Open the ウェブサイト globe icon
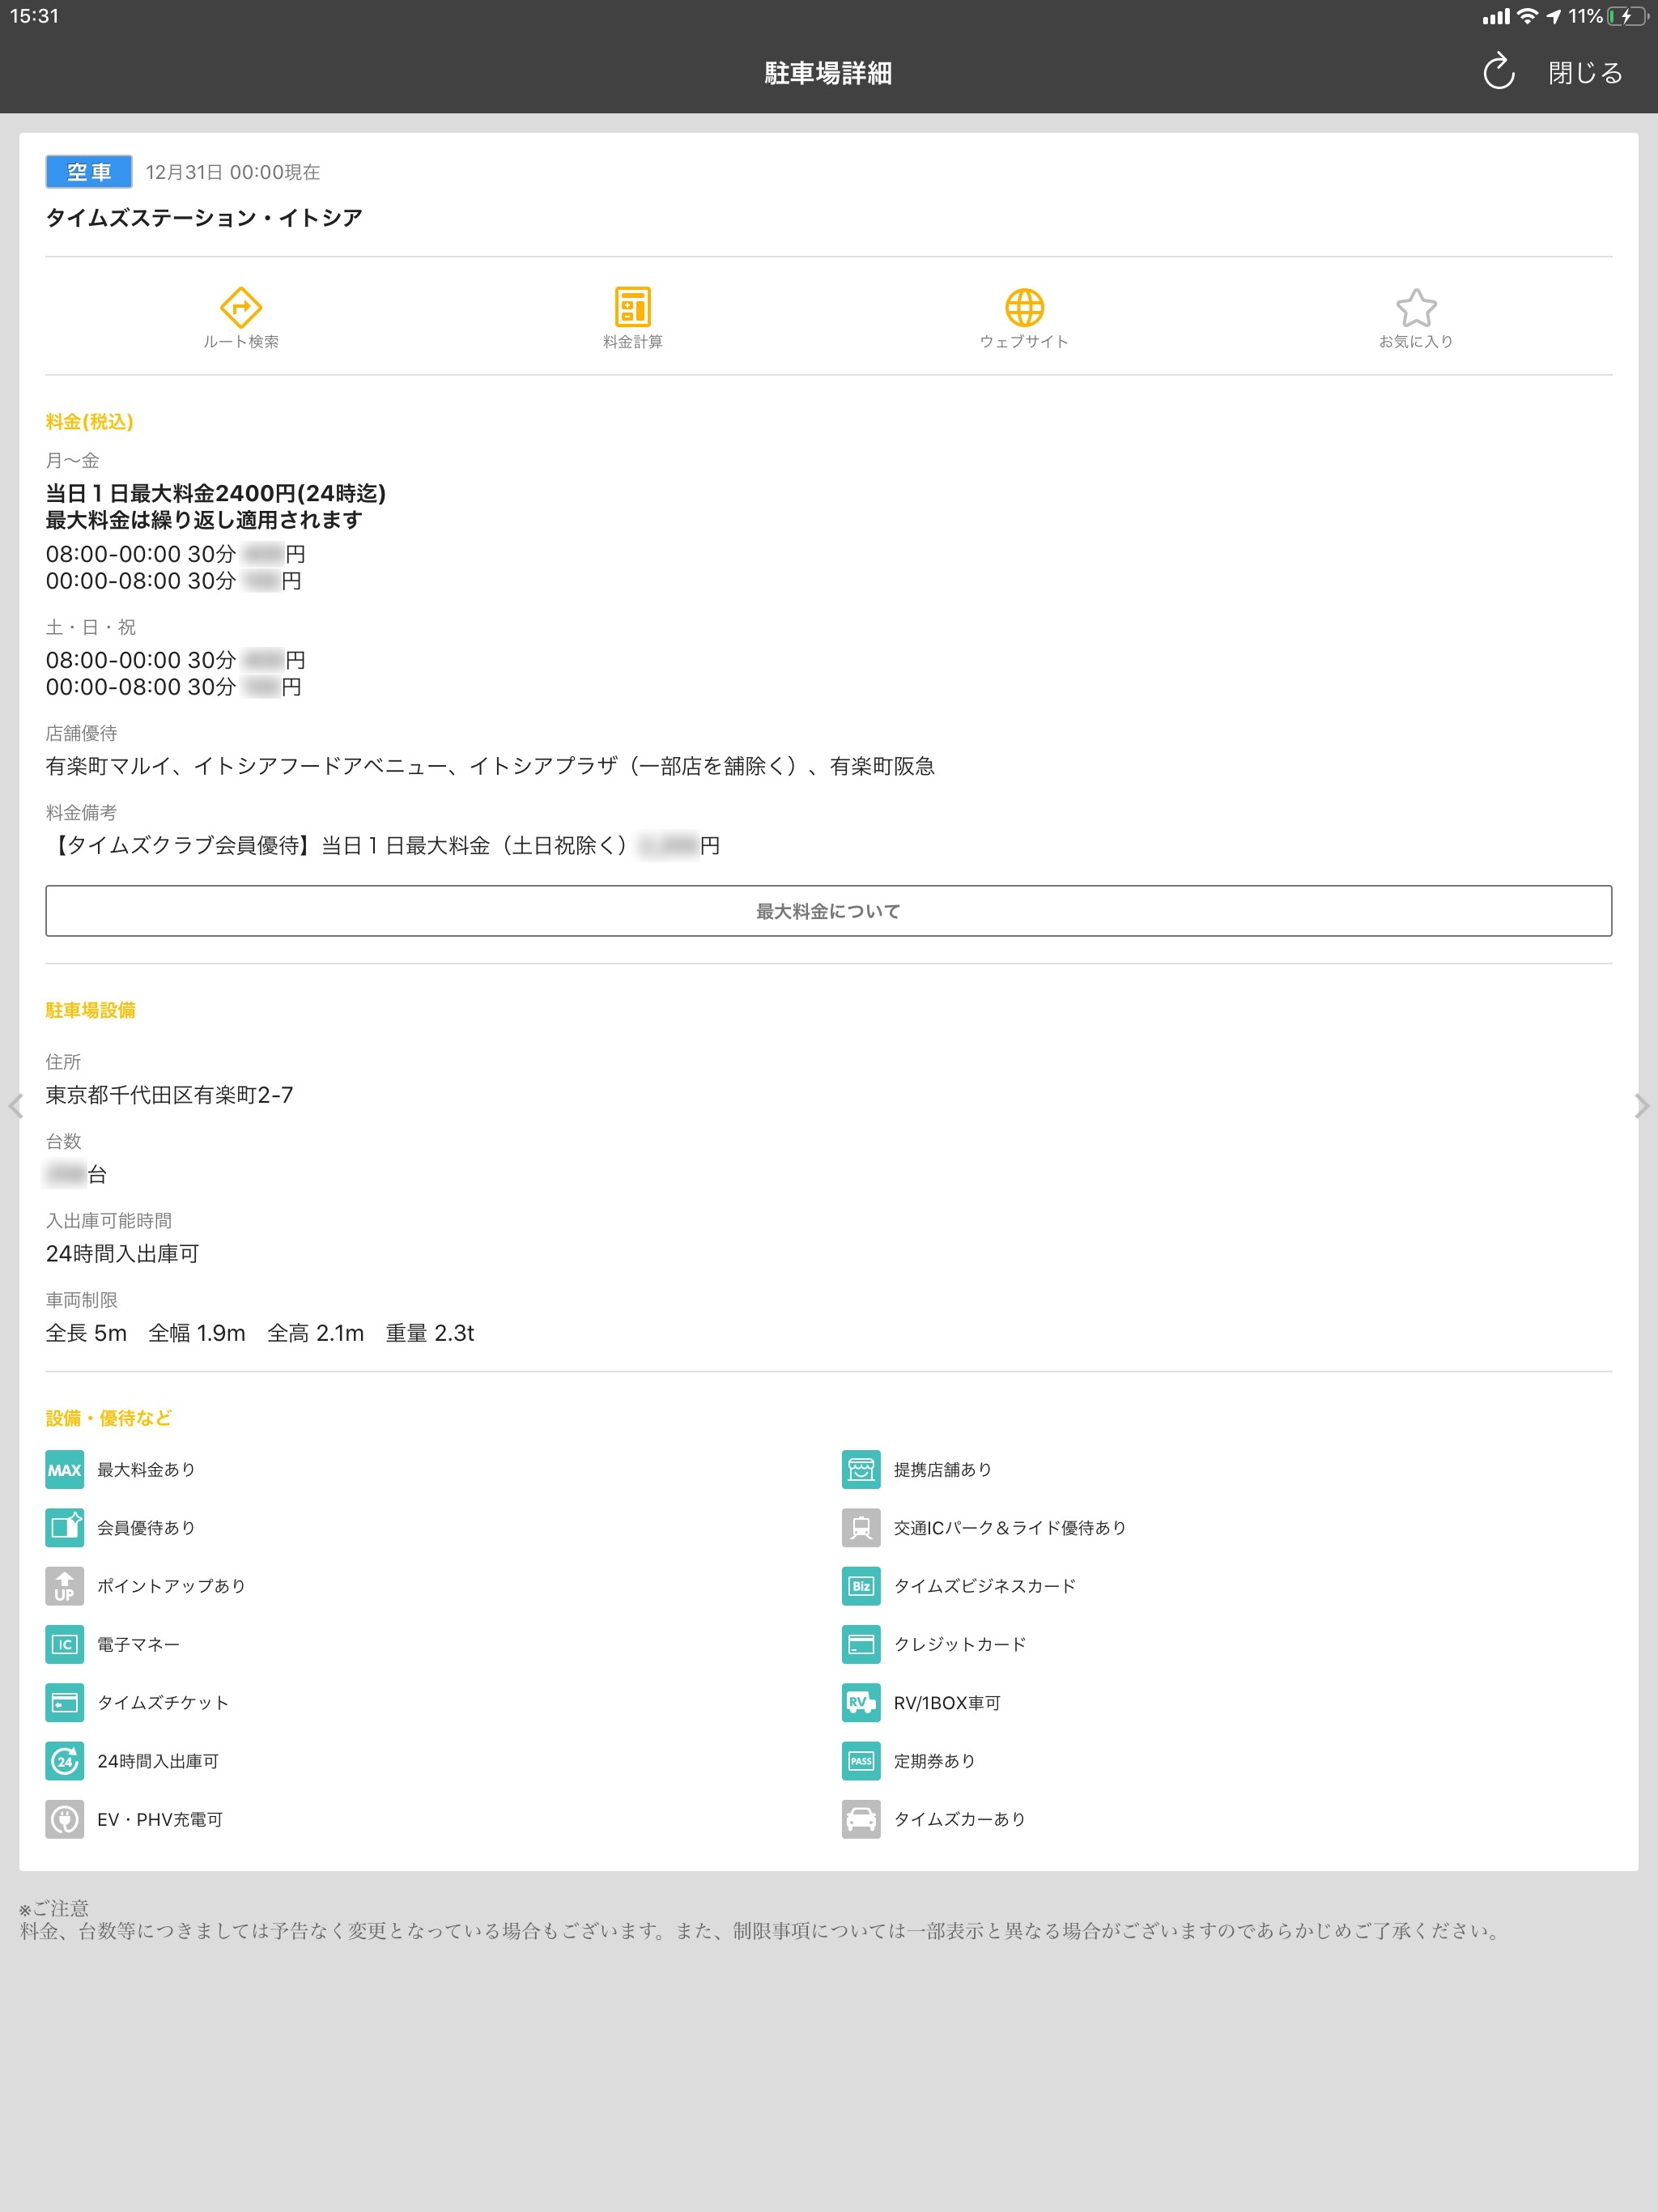This screenshot has height=2212, width=1658. (x=1024, y=310)
